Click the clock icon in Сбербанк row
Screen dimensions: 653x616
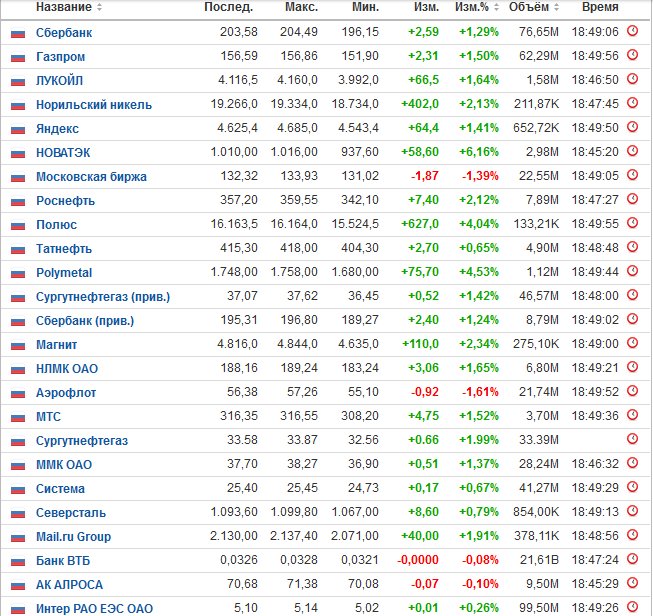pos(632,31)
